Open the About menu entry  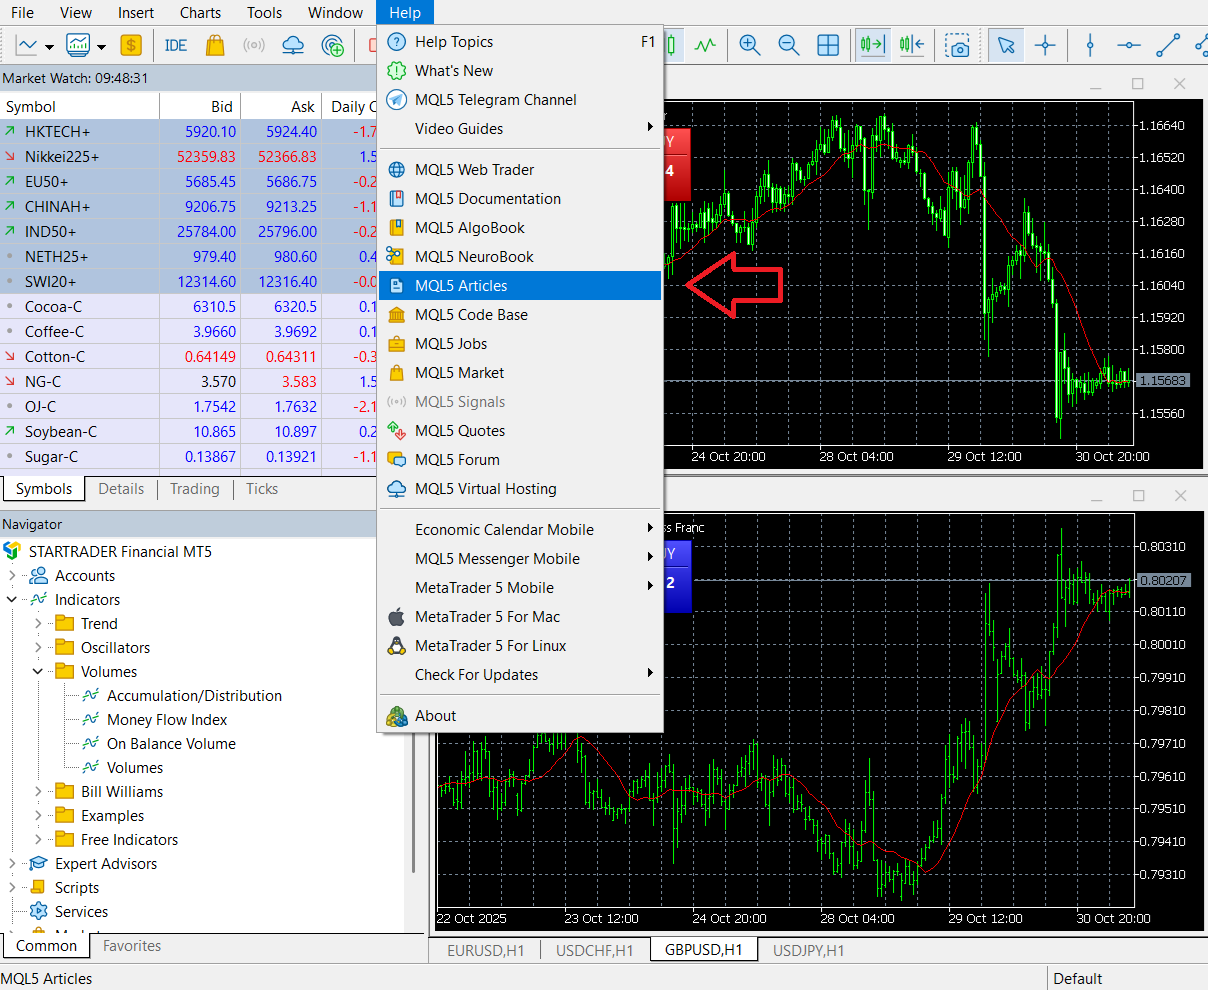pos(520,716)
